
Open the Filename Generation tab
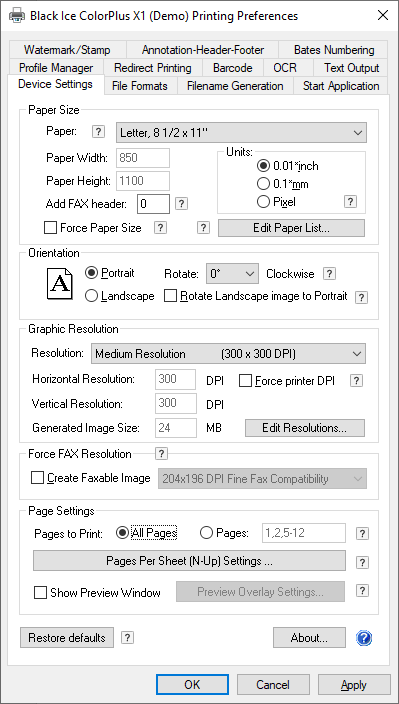coord(235,86)
